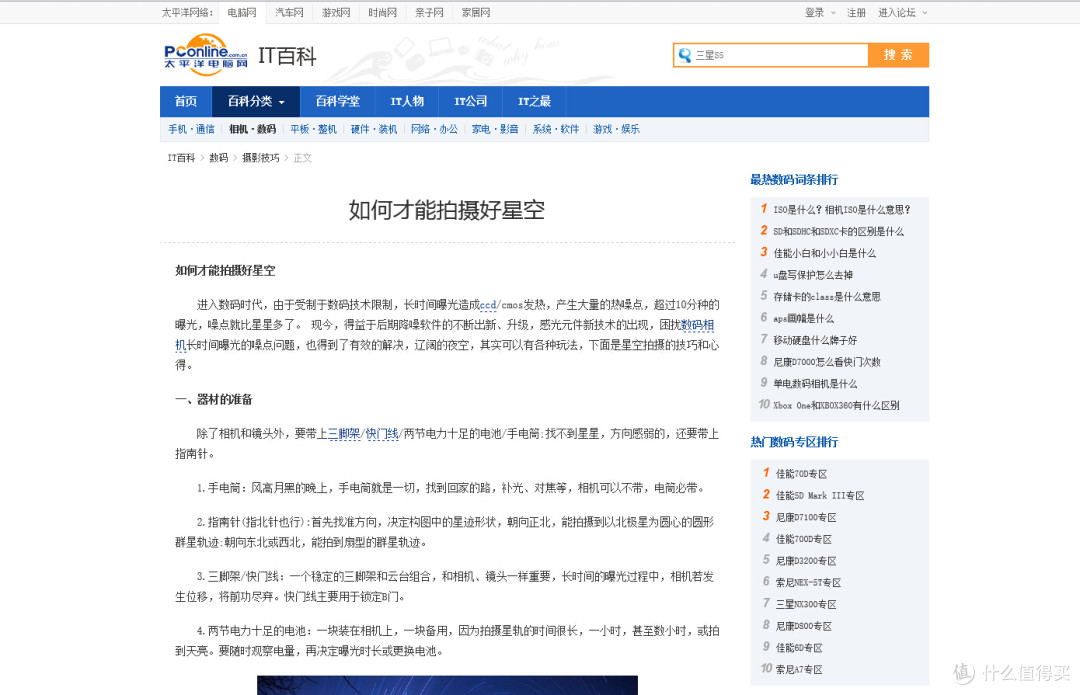The width and height of the screenshot is (1080, 695).
Task: Click IT百科 in the breadcrumb
Action: [x=181, y=158]
